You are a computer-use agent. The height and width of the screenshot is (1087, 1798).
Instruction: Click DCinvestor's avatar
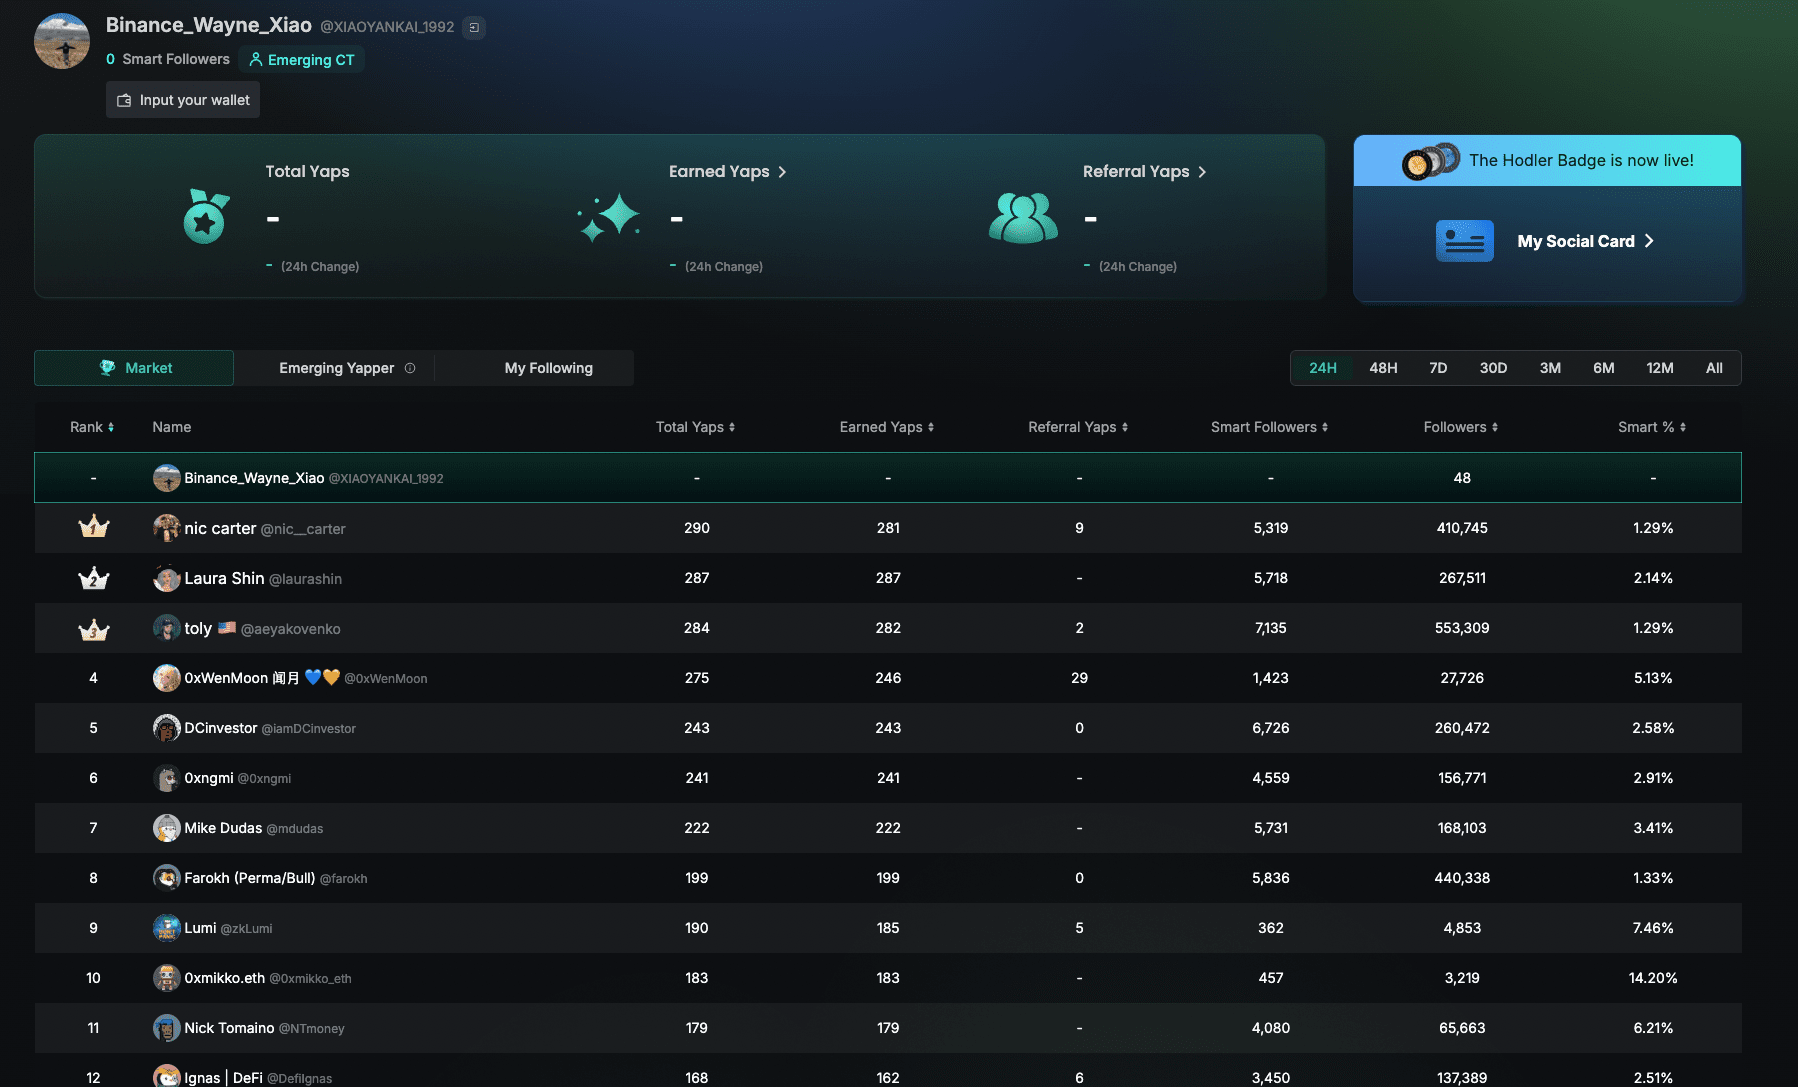[x=167, y=728]
